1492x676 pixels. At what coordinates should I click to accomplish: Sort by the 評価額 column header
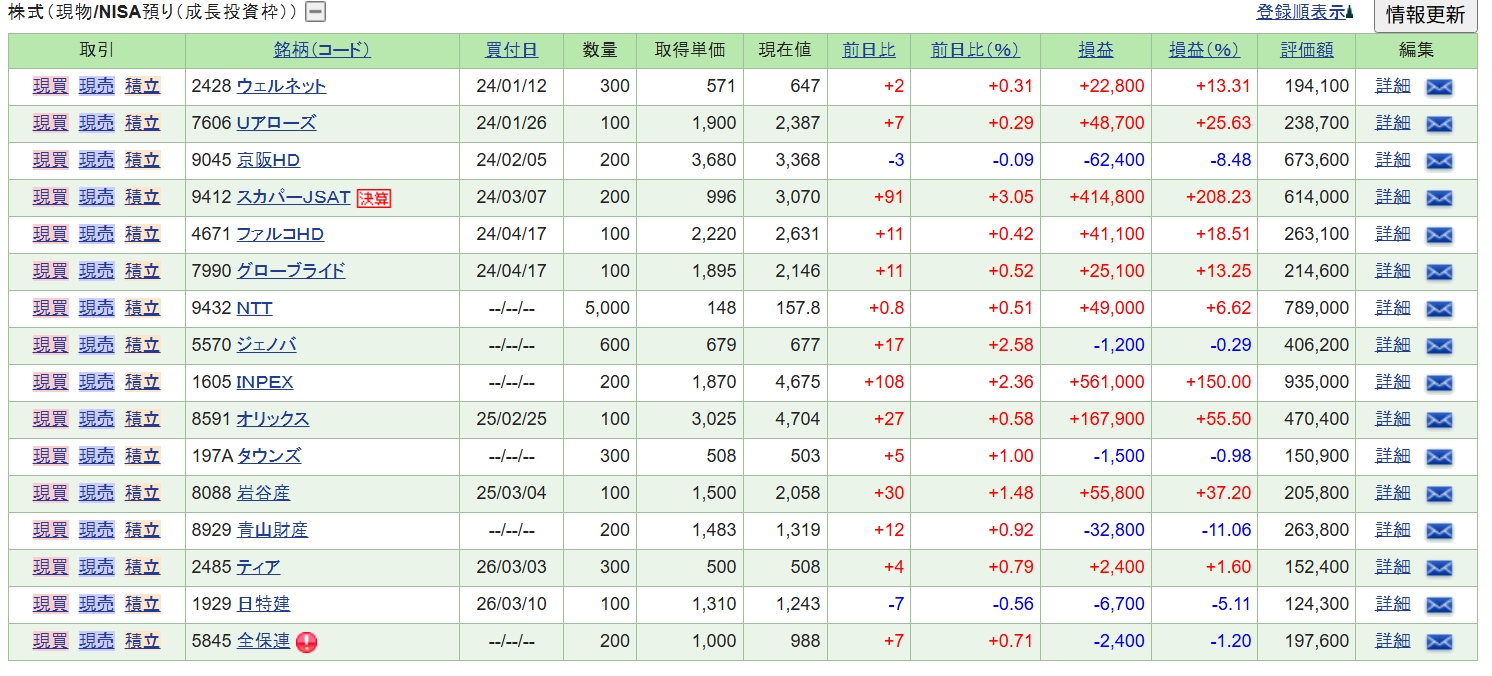[1307, 50]
